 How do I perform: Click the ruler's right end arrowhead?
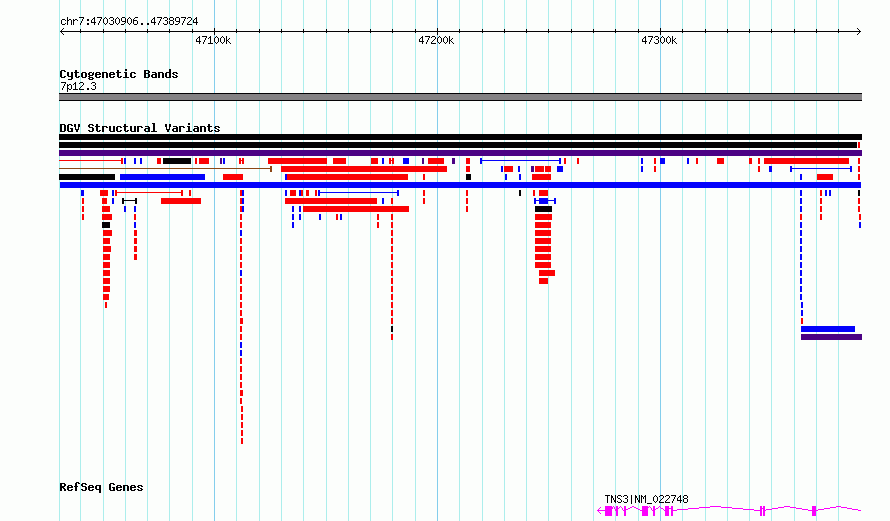coord(859,32)
